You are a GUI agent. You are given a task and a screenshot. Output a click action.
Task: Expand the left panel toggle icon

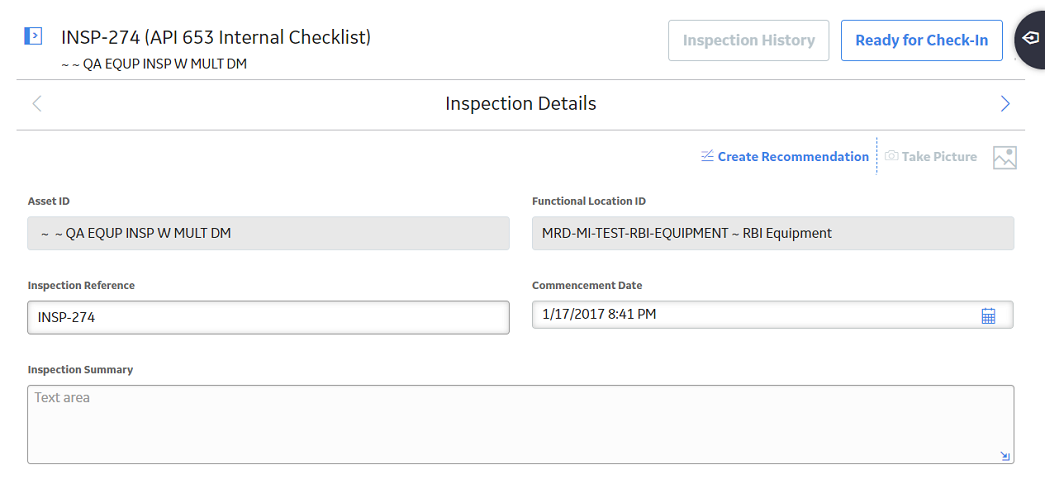click(x=33, y=36)
